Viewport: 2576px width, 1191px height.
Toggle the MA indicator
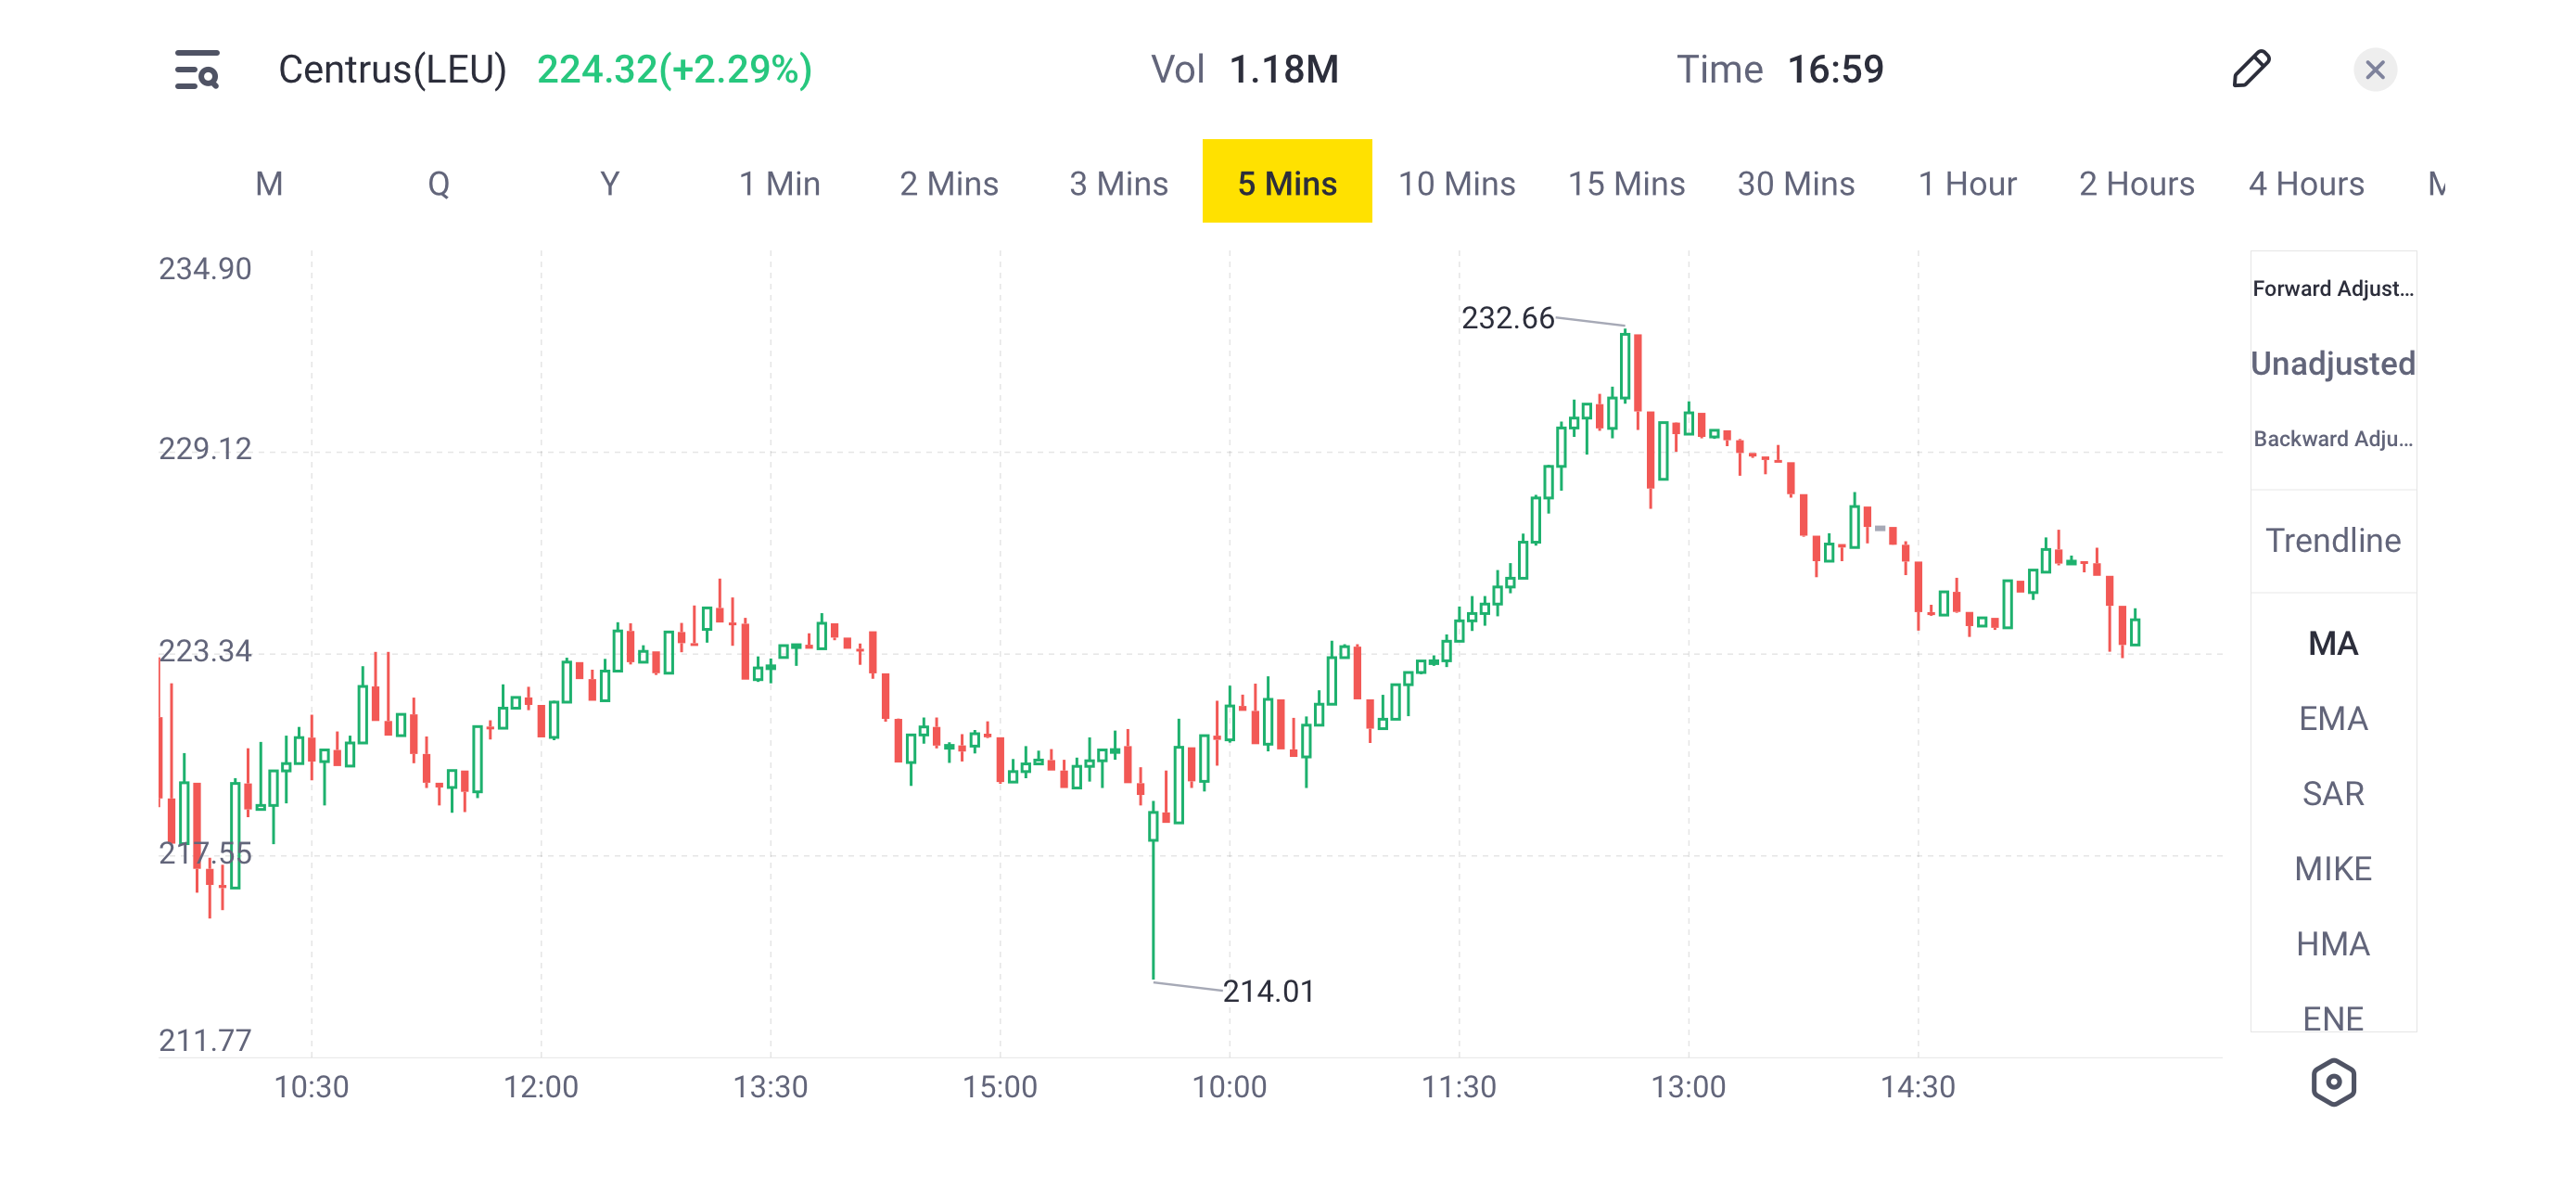2332,643
